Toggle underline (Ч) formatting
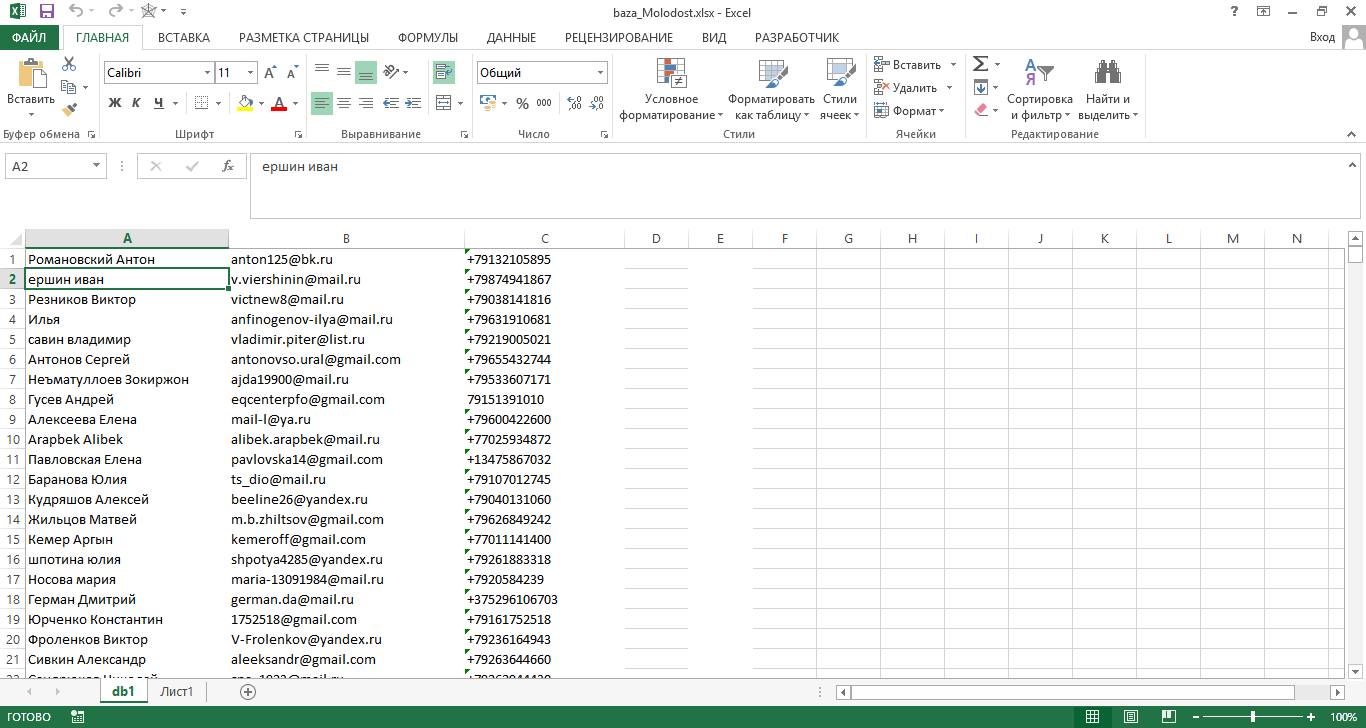Screen dimensions: 1366x728 point(159,103)
